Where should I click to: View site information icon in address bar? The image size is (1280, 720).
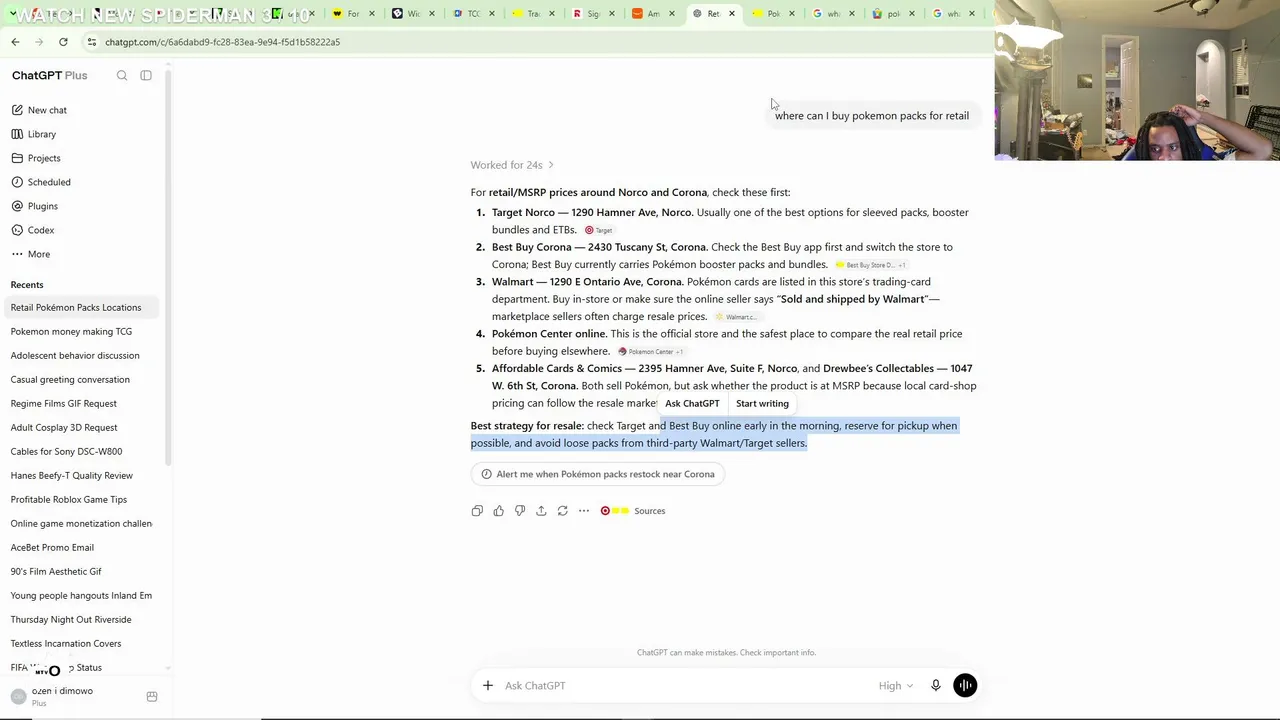(x=91, y=42)
